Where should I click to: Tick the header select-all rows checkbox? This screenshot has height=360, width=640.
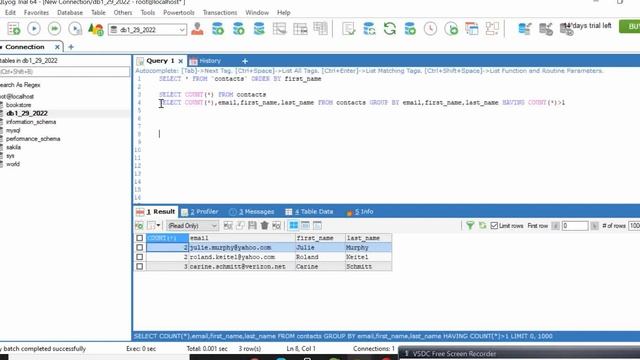(140, 238)
